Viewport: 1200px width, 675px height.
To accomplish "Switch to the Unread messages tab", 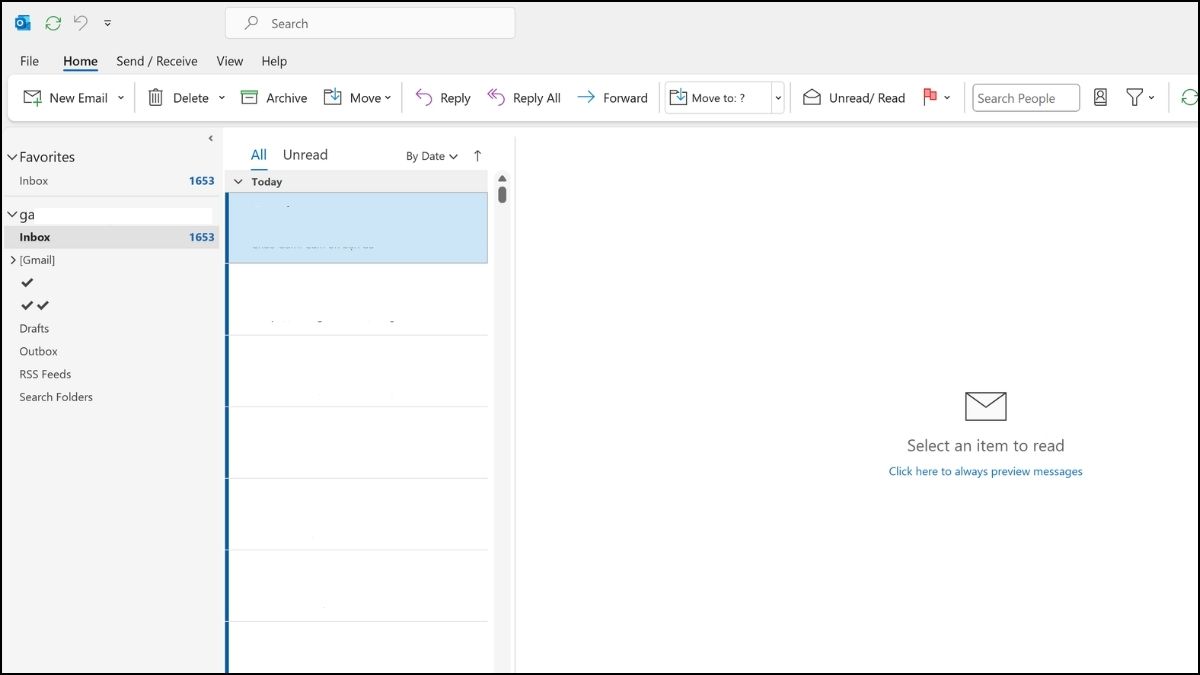I will coord(305,155).
